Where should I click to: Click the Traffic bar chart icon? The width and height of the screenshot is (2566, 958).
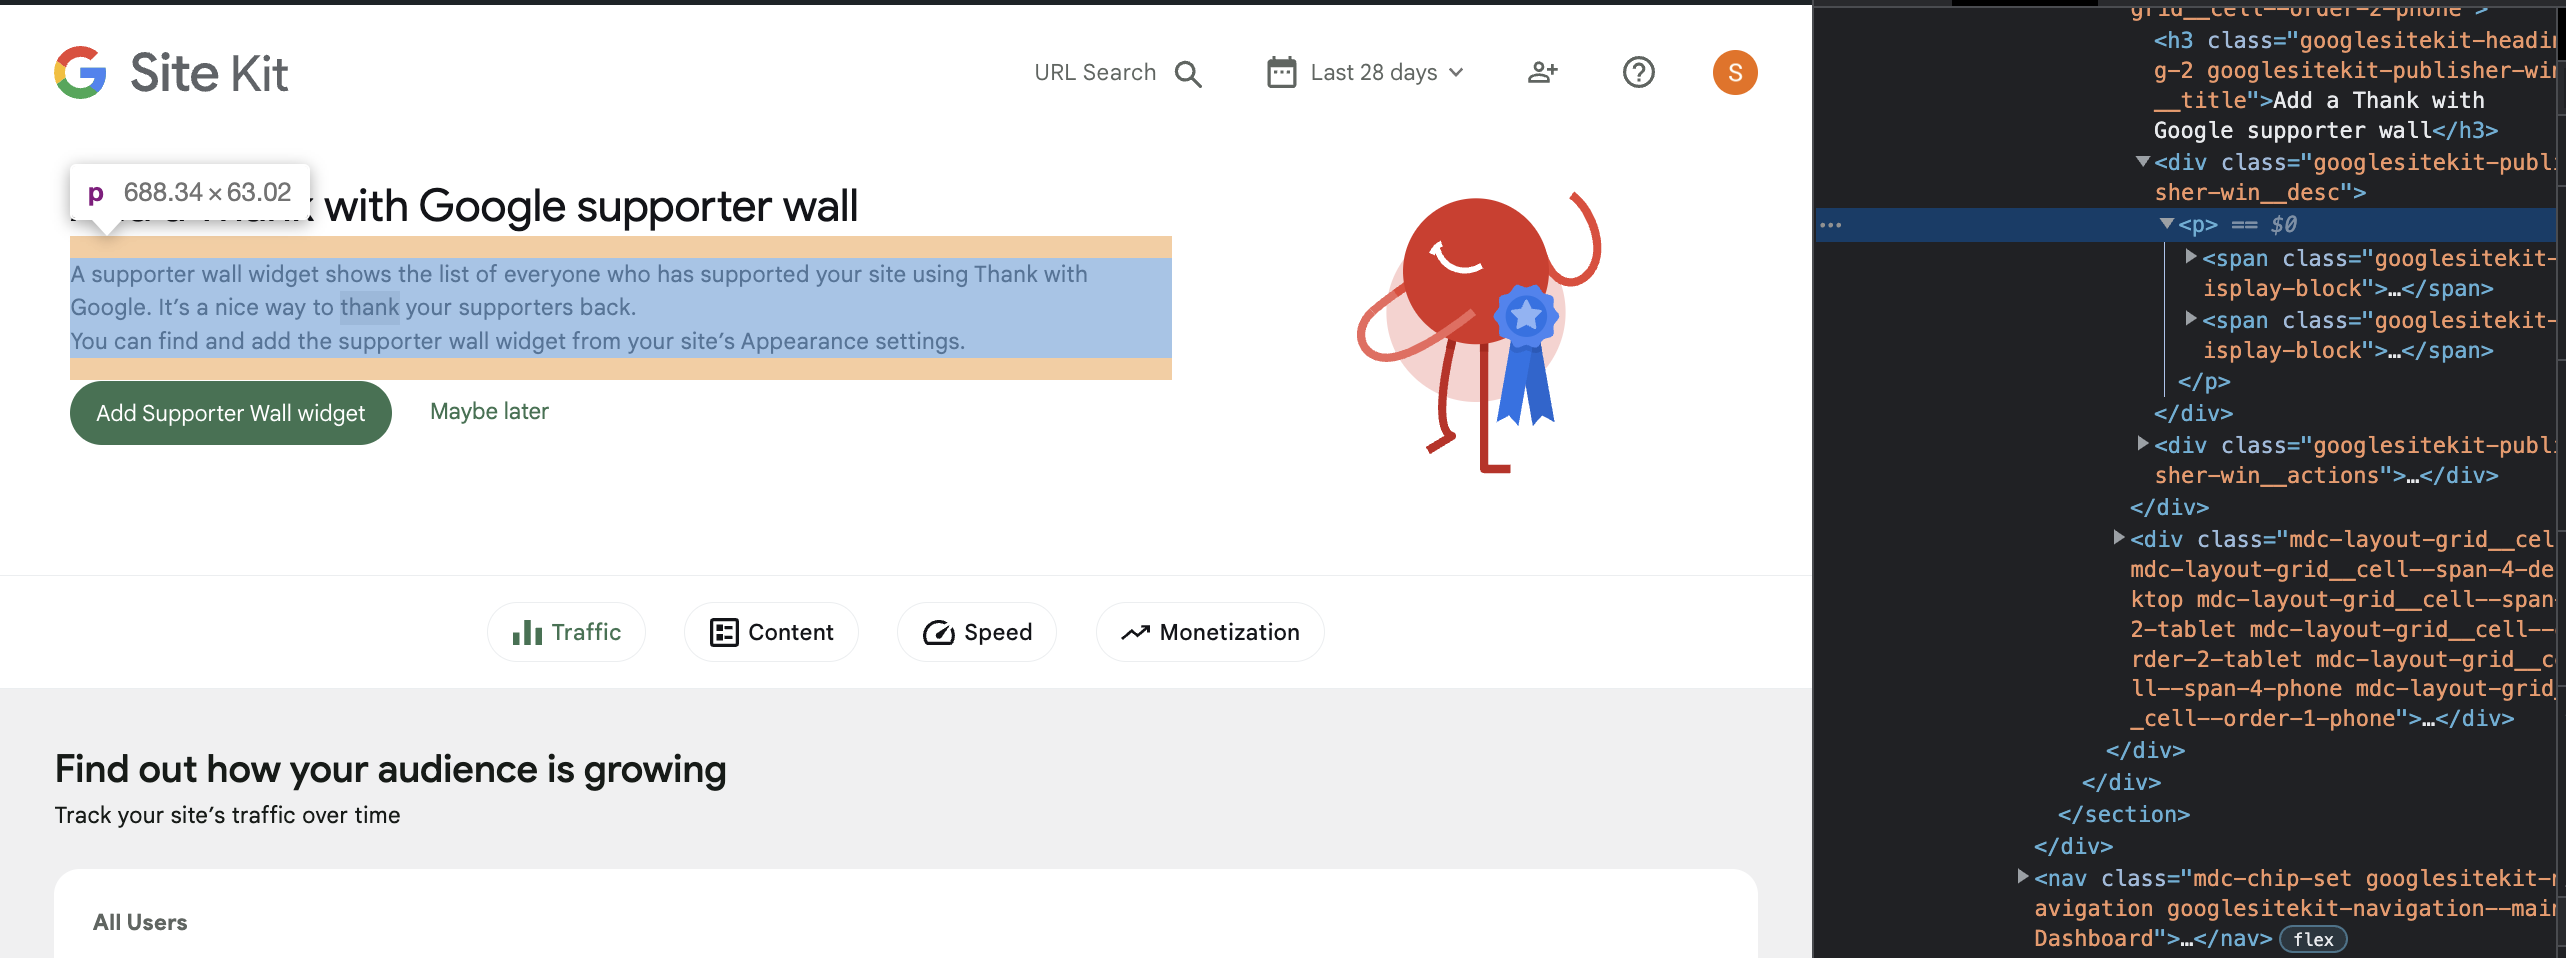tap(527, 632)
